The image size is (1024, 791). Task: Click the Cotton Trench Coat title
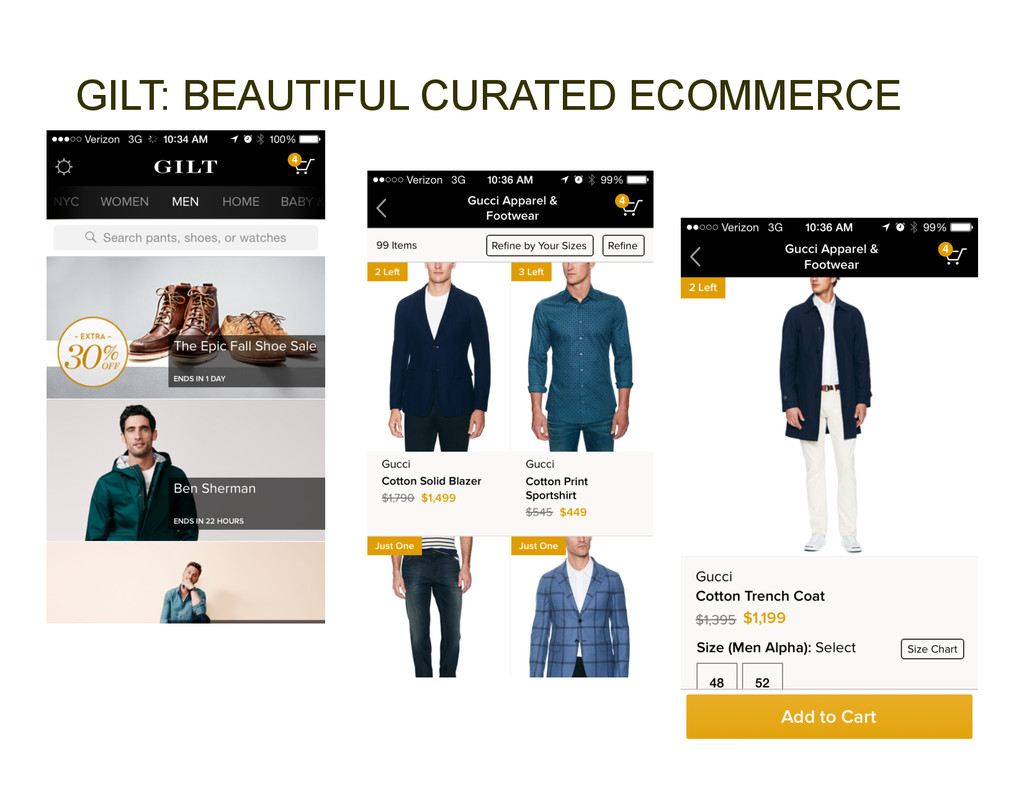click(760, 596)
